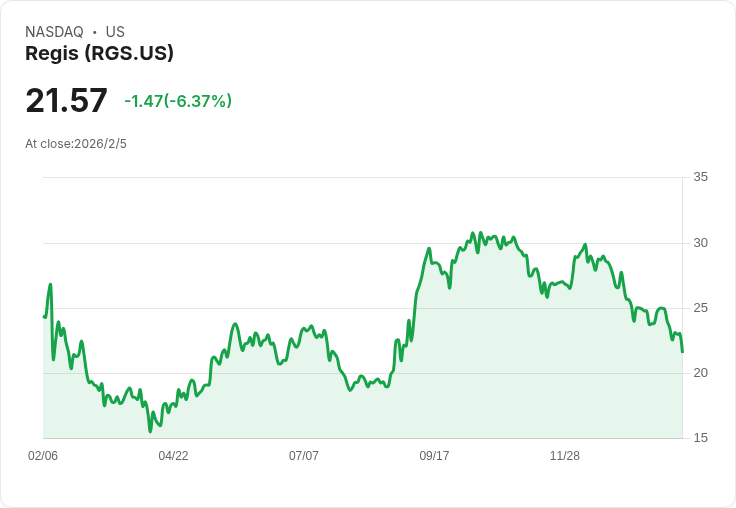736x508 pixels.
Task: Click the 35 y-axis label
Action: point(701,177)
